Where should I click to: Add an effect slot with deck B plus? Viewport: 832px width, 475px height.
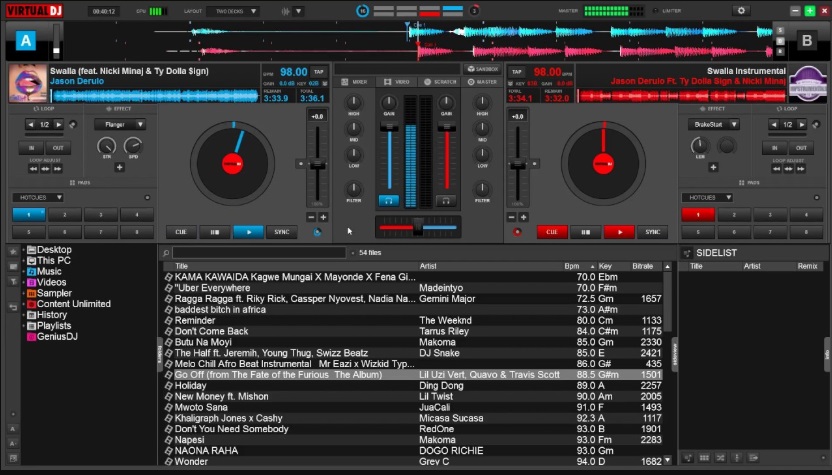(x=713, y=167)
